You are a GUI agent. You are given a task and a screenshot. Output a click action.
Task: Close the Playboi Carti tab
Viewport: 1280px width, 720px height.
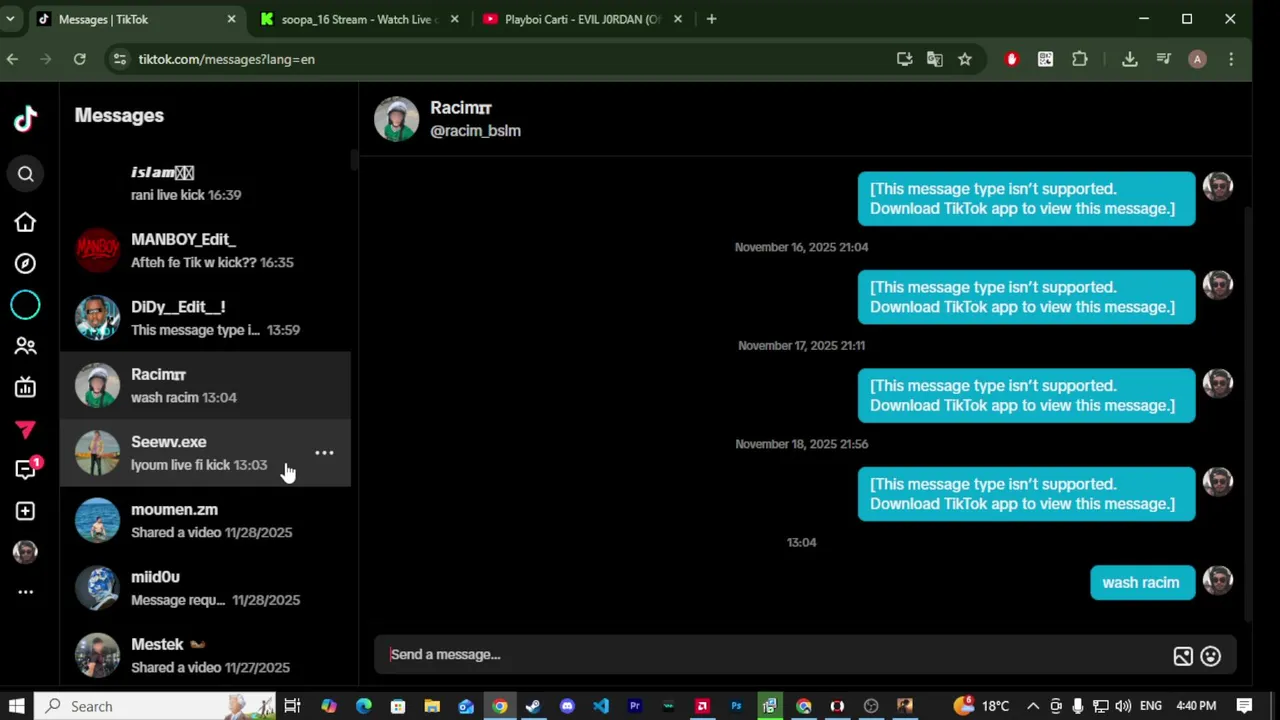(x=677, y=19)
